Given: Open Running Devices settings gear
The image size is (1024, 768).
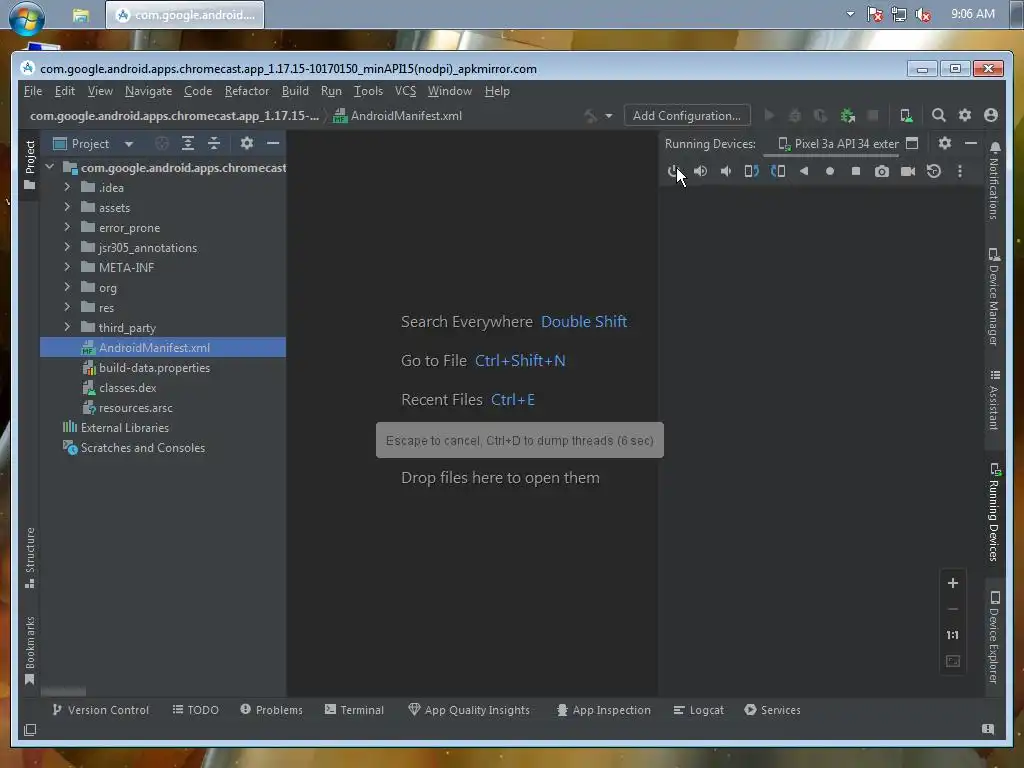Looking at the screenshot, I should (944, 143).
